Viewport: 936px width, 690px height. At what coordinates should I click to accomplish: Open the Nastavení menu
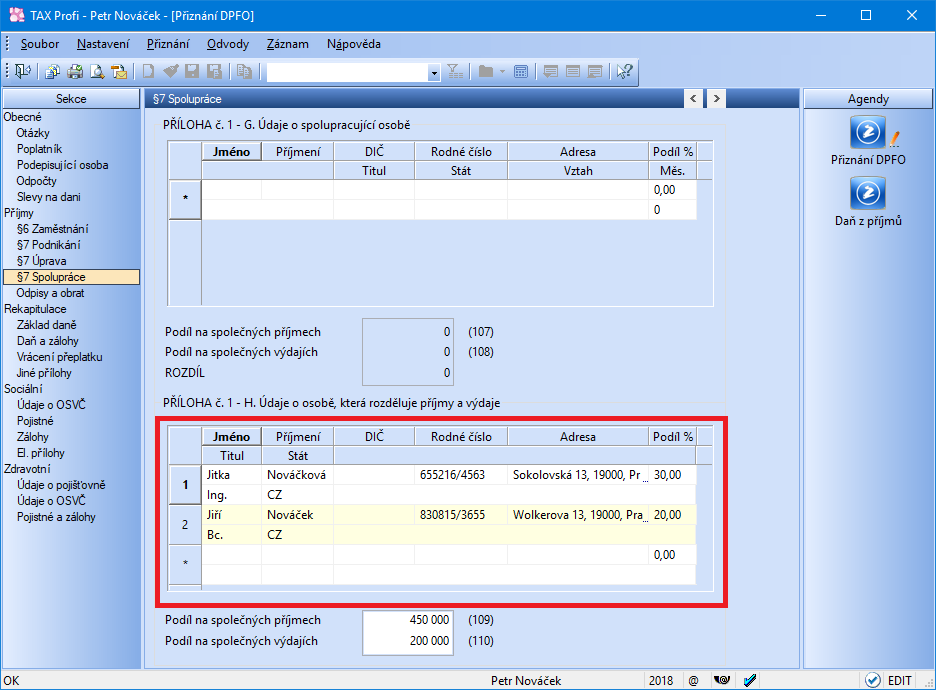103,44
